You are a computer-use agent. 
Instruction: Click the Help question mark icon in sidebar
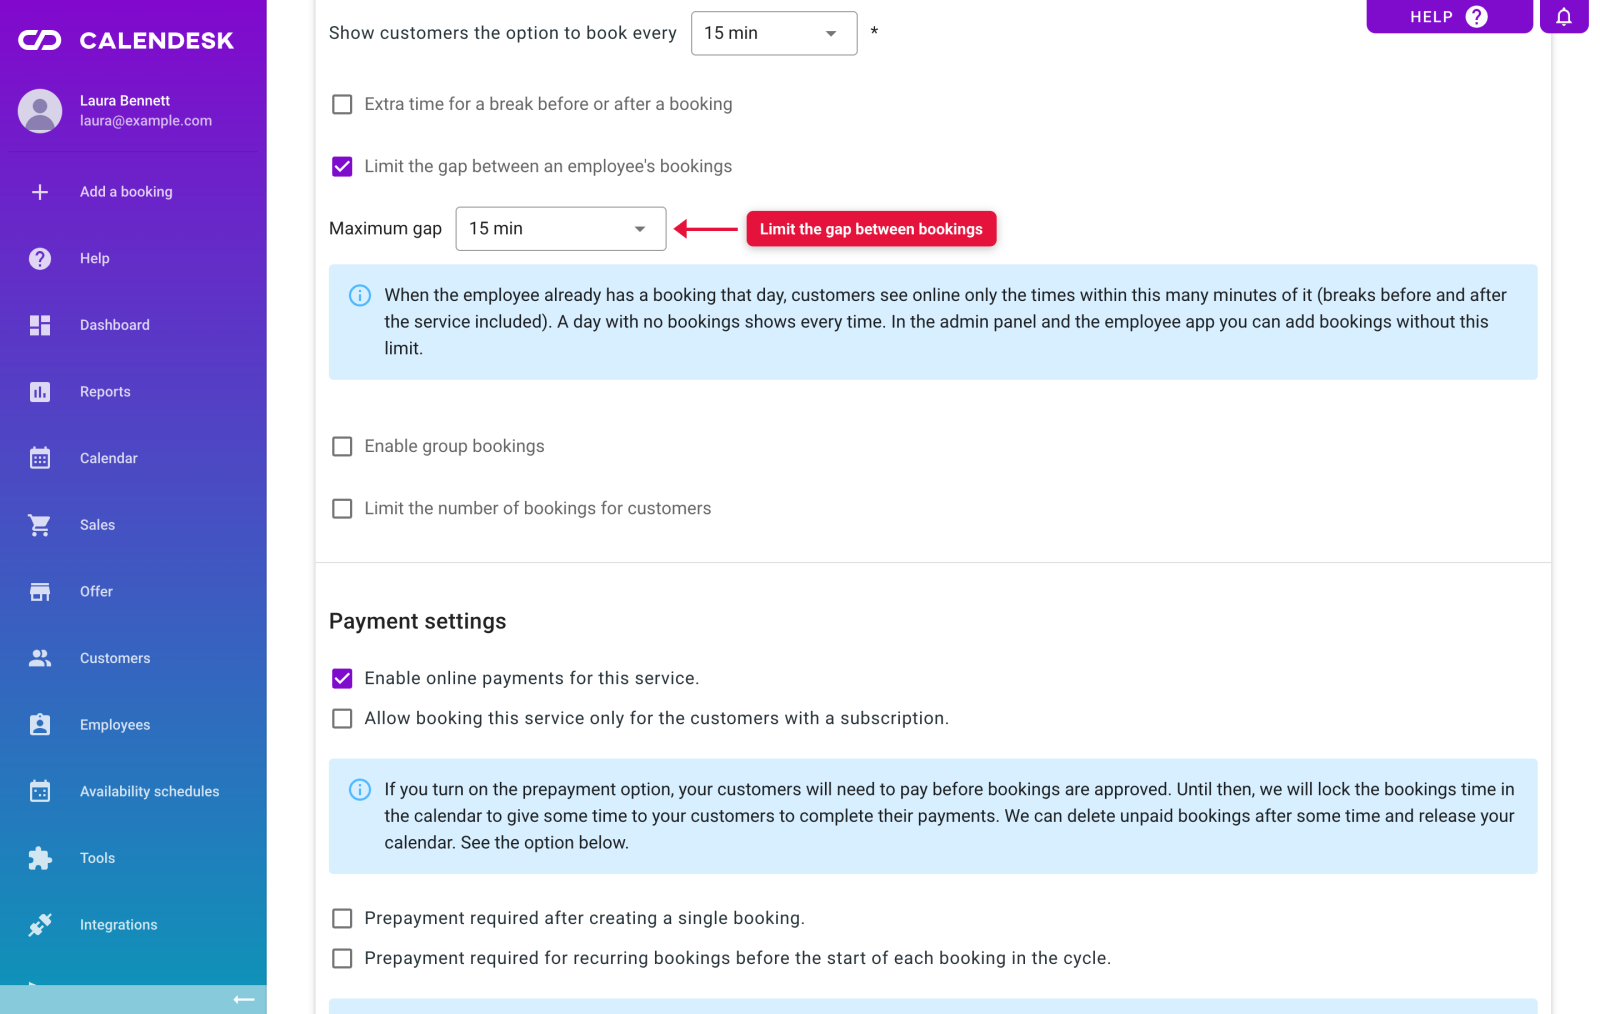[40, 259]
